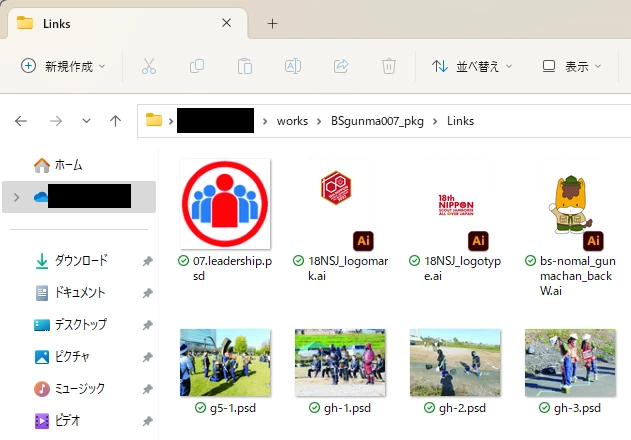Click file name 07.leadership.psd
Viewport: 631px width, 440px height.
coord(232,269)
